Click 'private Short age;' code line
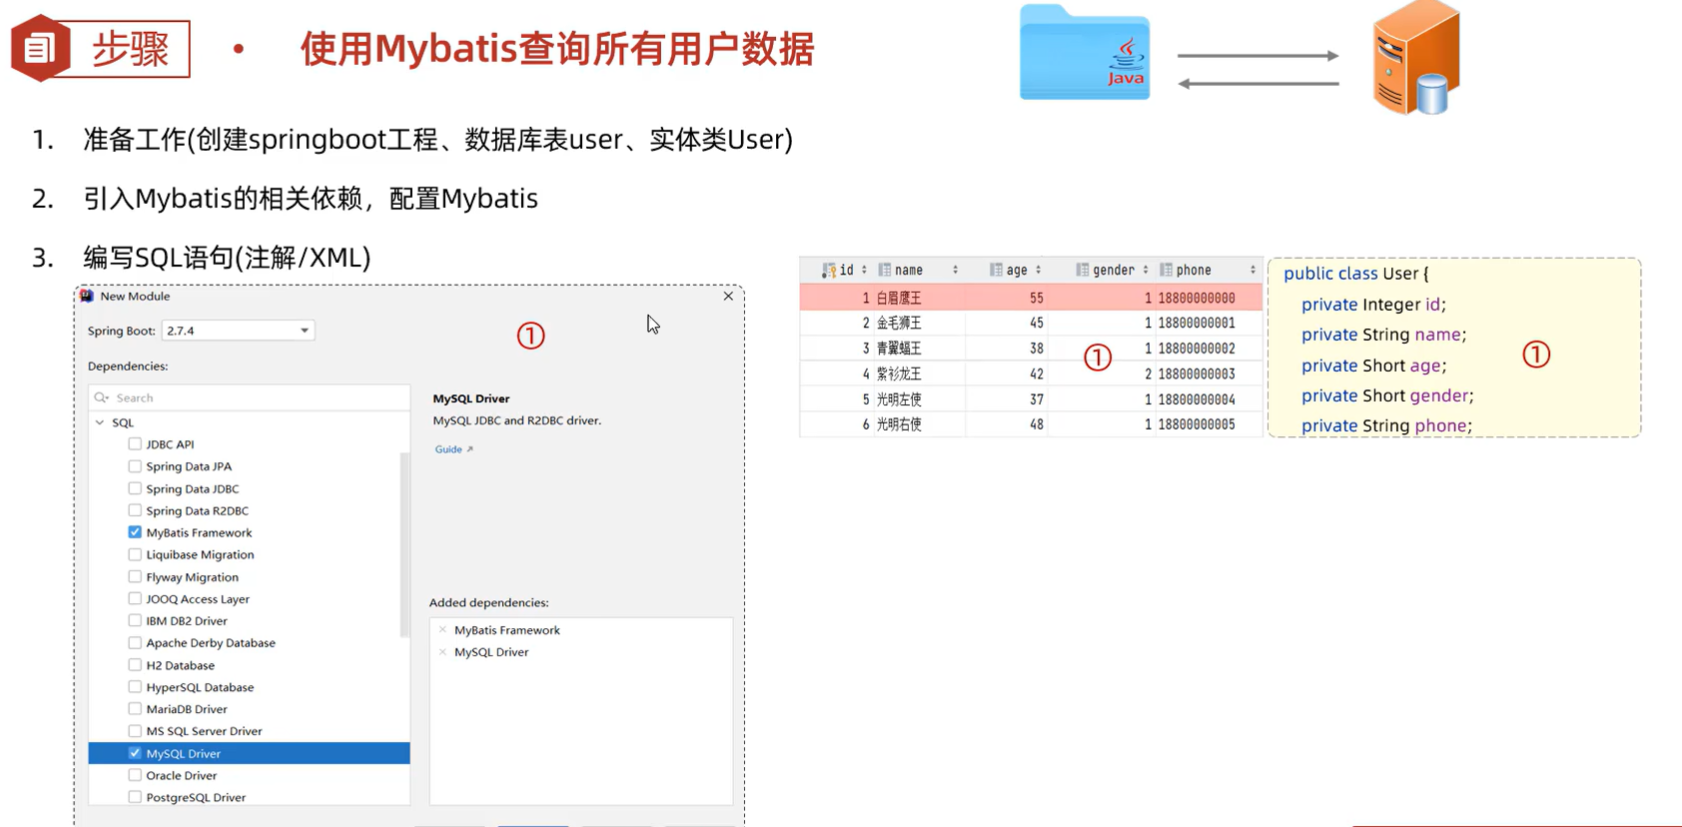The width and height of the screenshot is (1682, 827). [x=1374, y=365]
